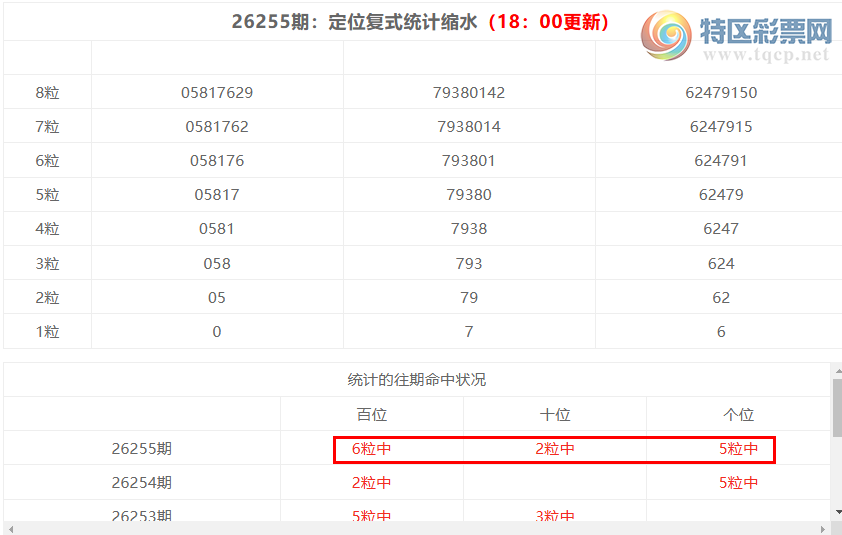The width and height of the screenshot is (842, 535).
Task: Click the cell value 793801
Action: [x=469, y=161]
